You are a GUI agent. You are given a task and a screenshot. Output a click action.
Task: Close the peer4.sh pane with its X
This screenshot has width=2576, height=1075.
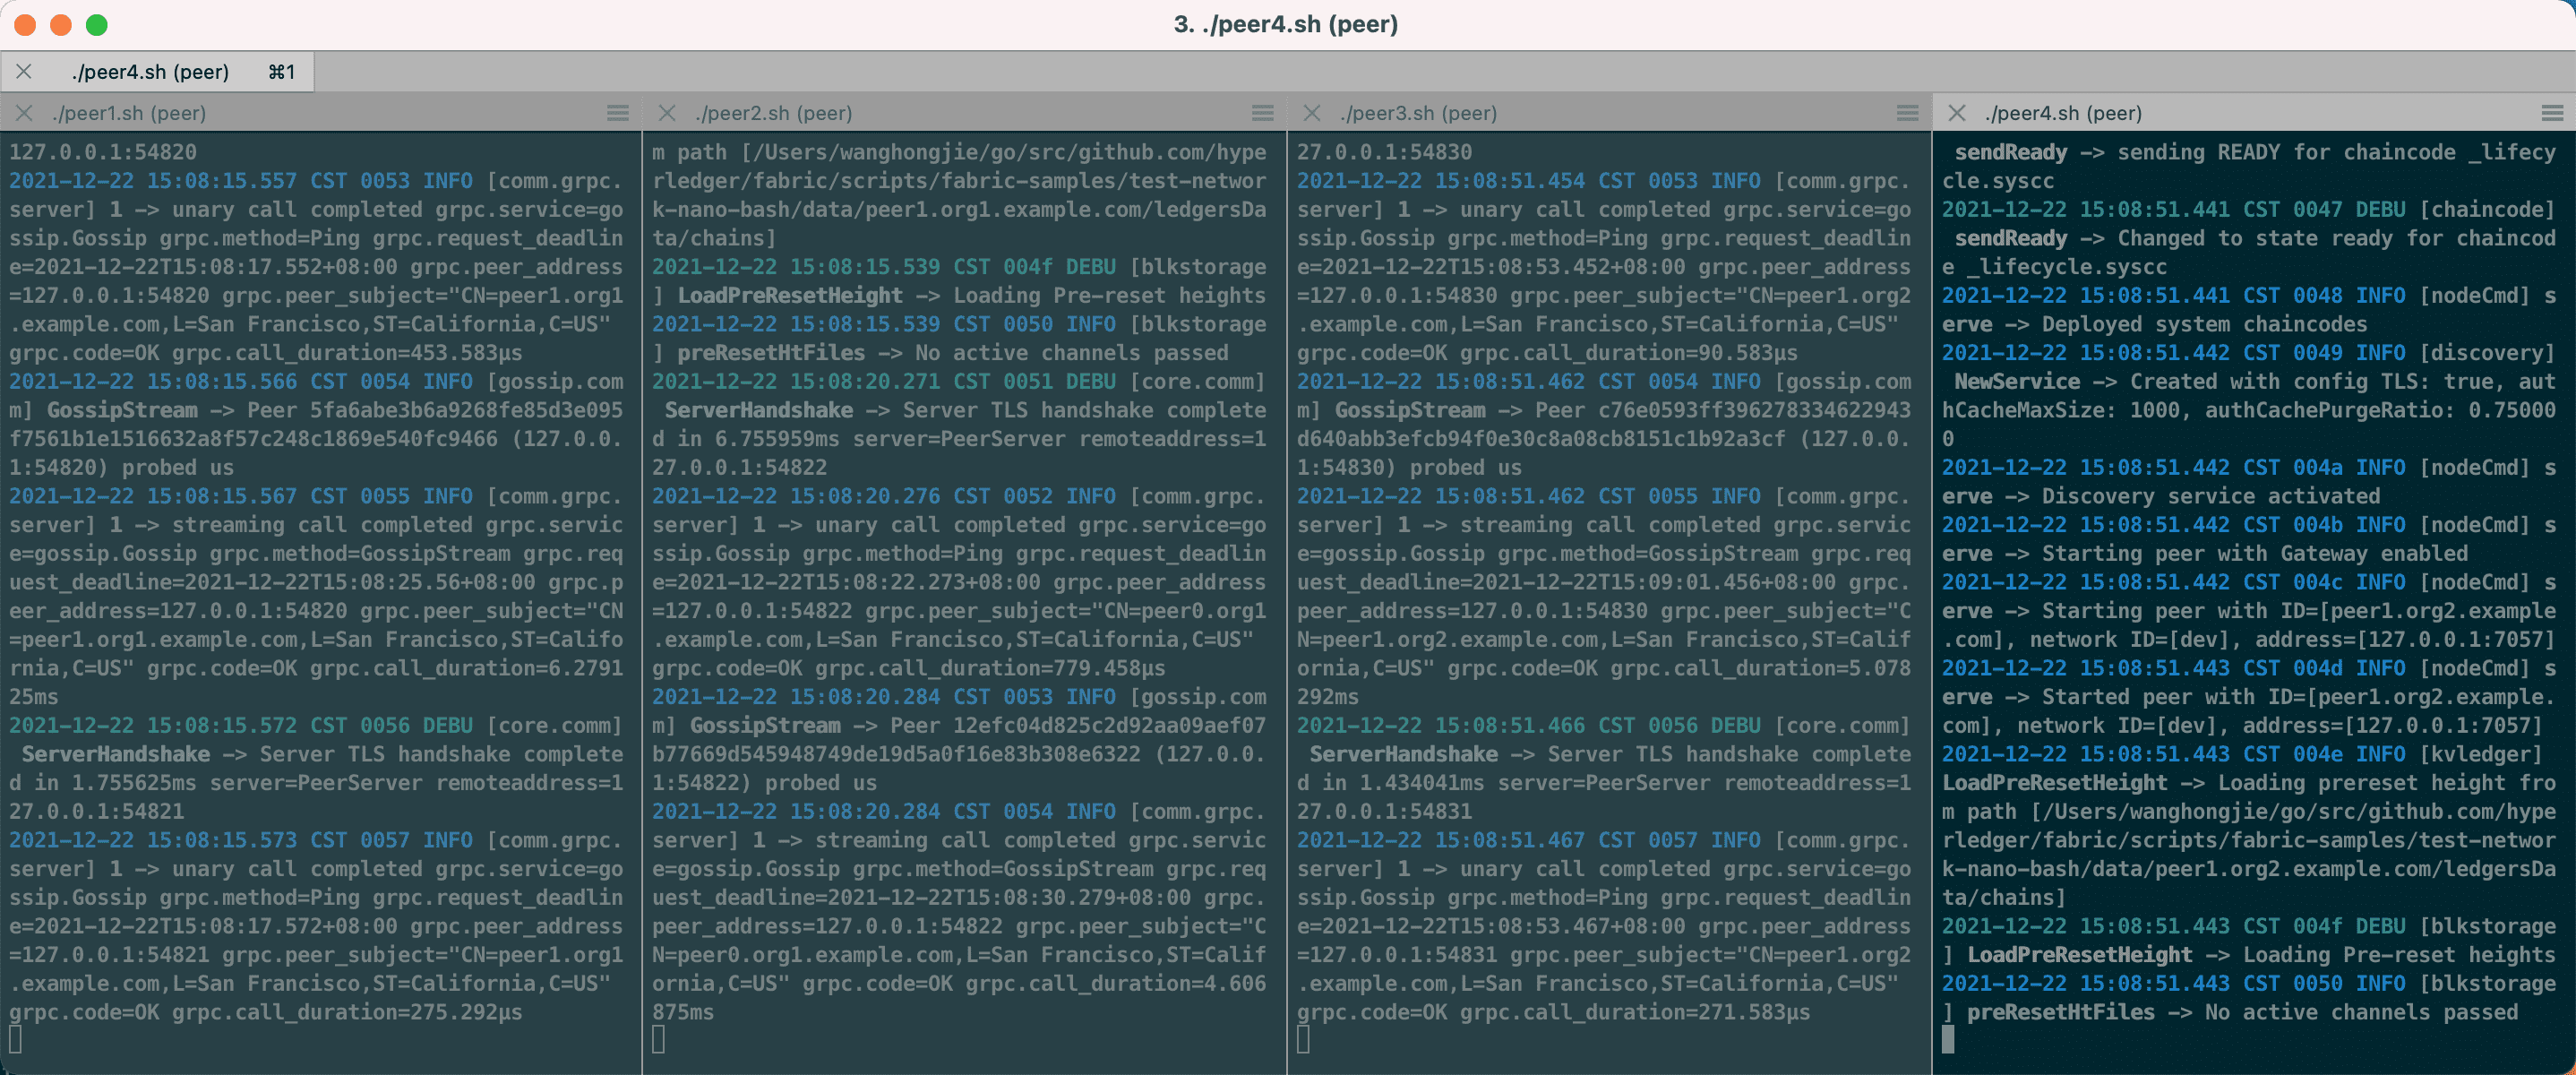click(x=1957, y=113)
